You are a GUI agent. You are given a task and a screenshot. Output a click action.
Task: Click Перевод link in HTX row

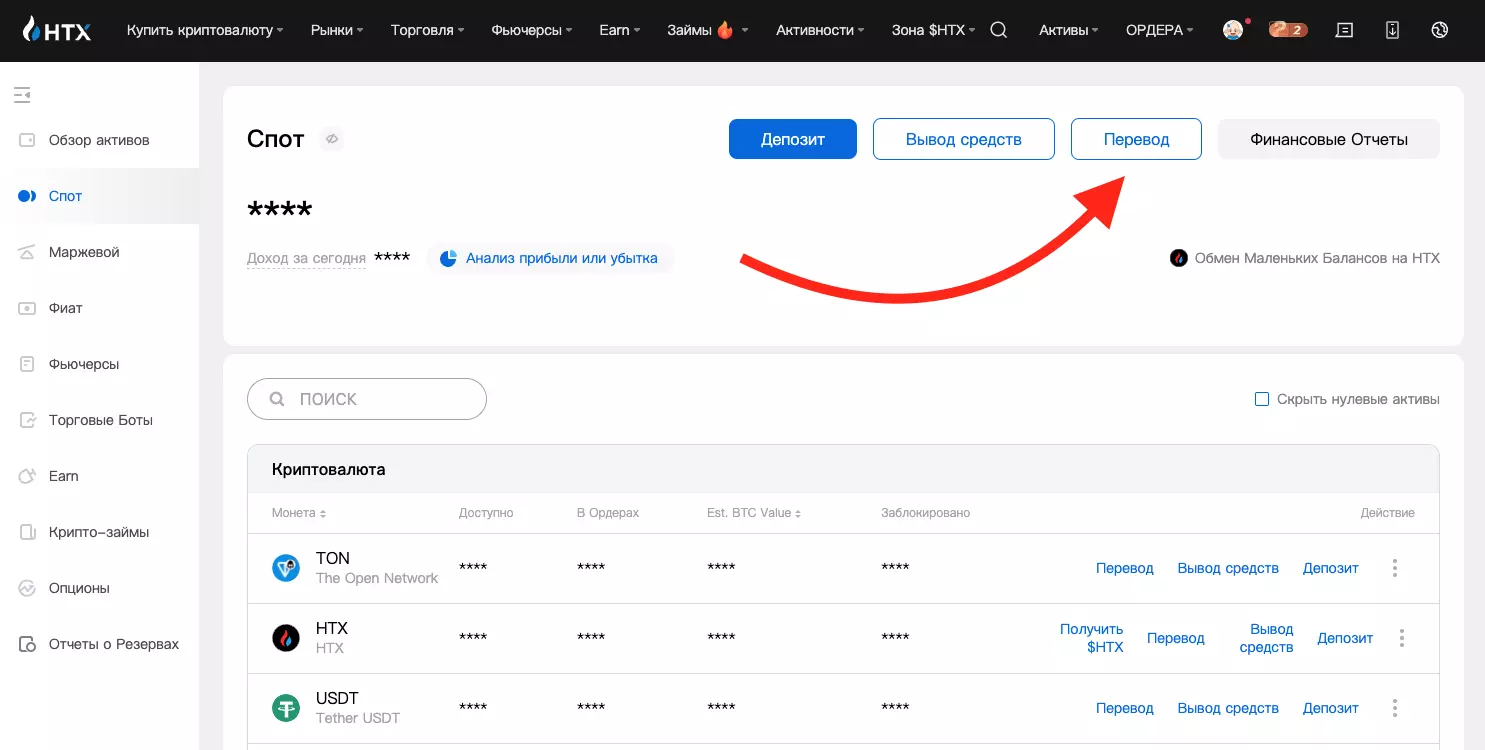1176,638
